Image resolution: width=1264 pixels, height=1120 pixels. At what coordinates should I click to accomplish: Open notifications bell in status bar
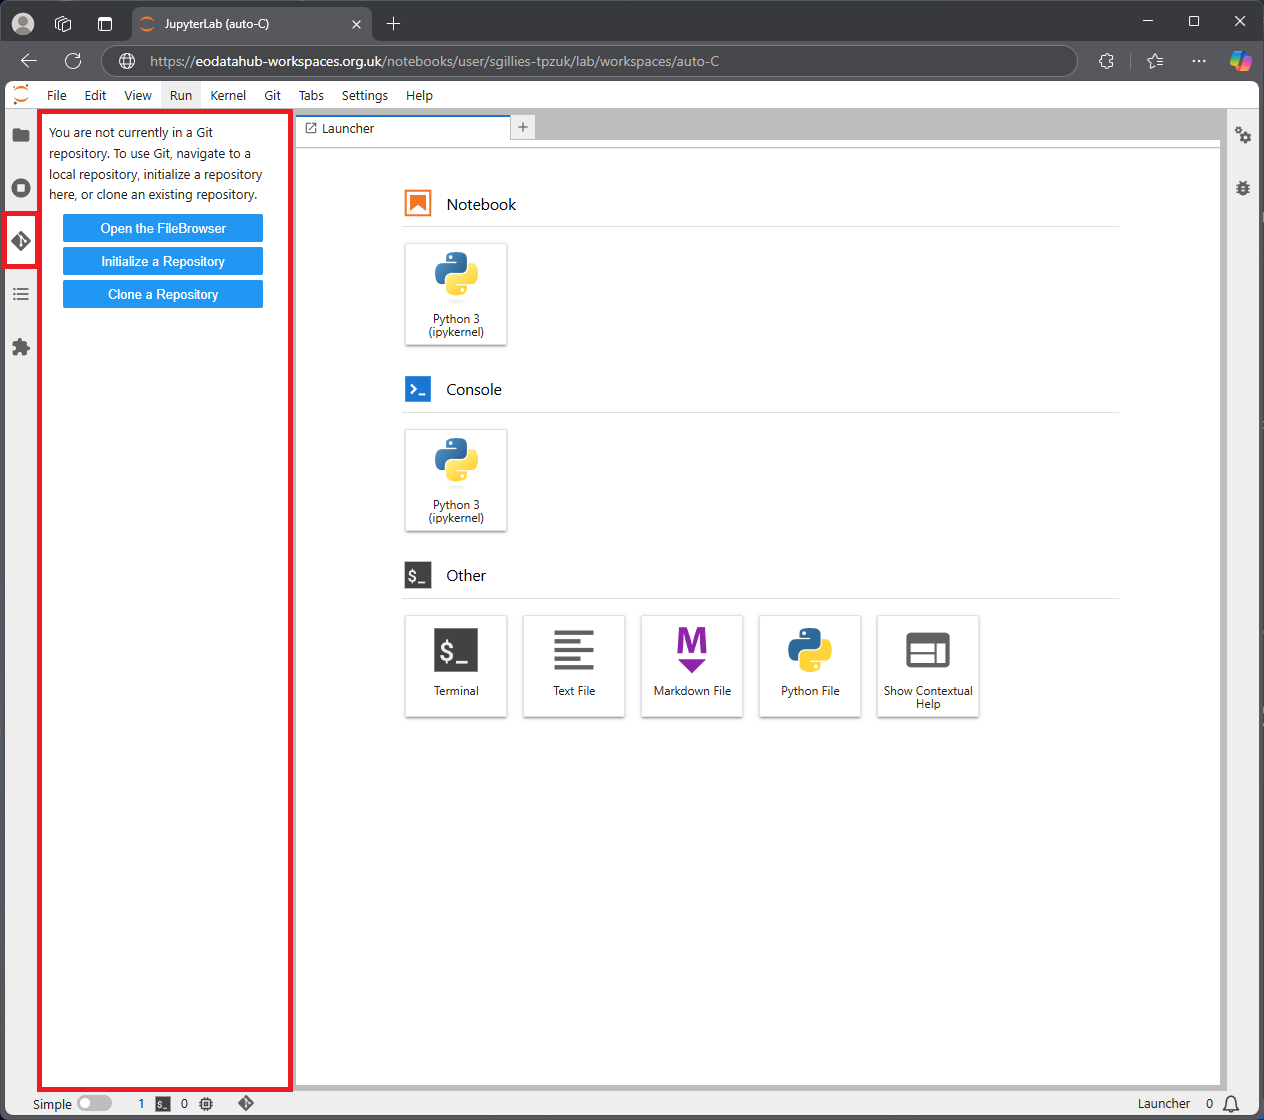point(1231,1103)
